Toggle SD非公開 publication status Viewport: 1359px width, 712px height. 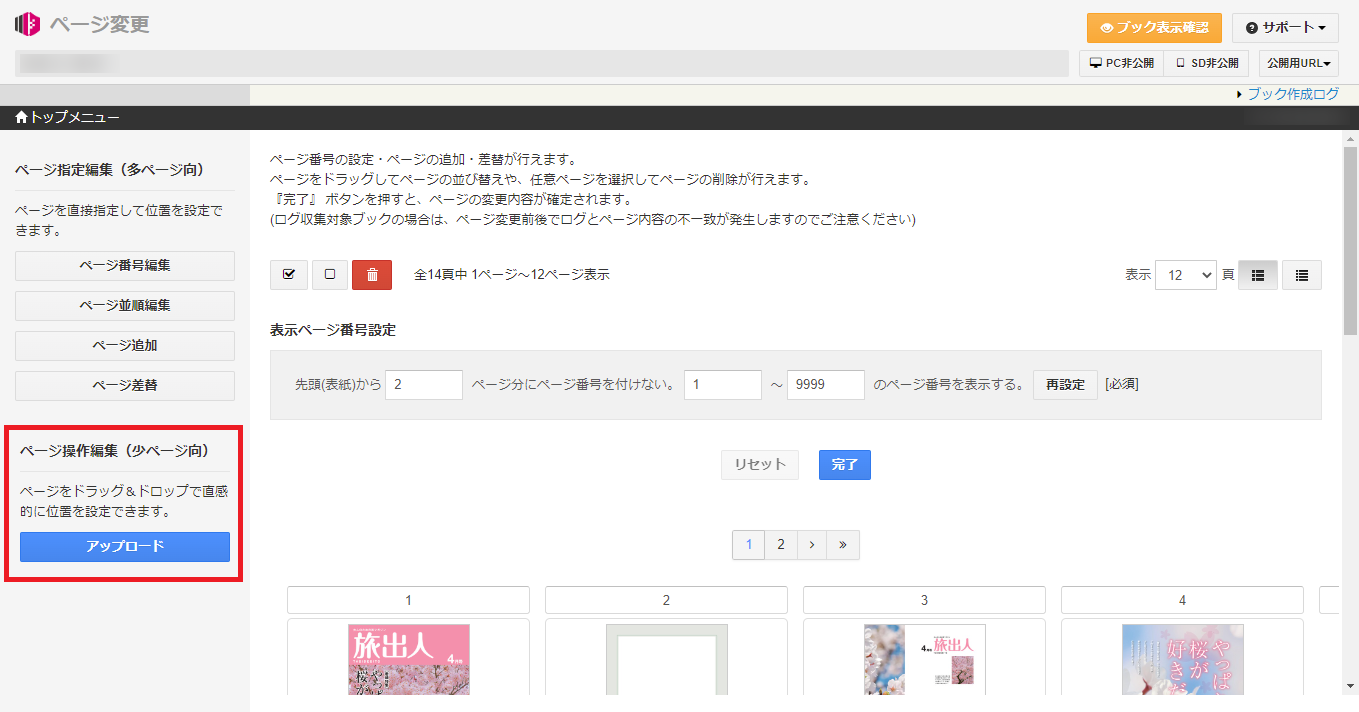[1206, 62]
